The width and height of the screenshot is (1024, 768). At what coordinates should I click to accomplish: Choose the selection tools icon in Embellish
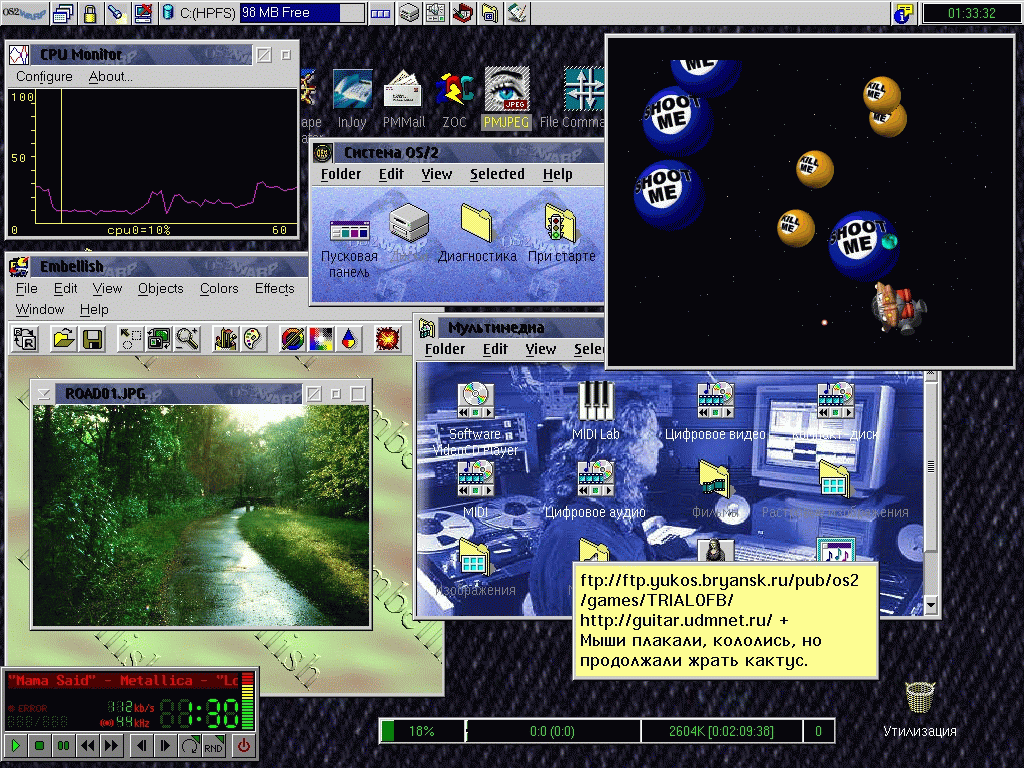130,339
